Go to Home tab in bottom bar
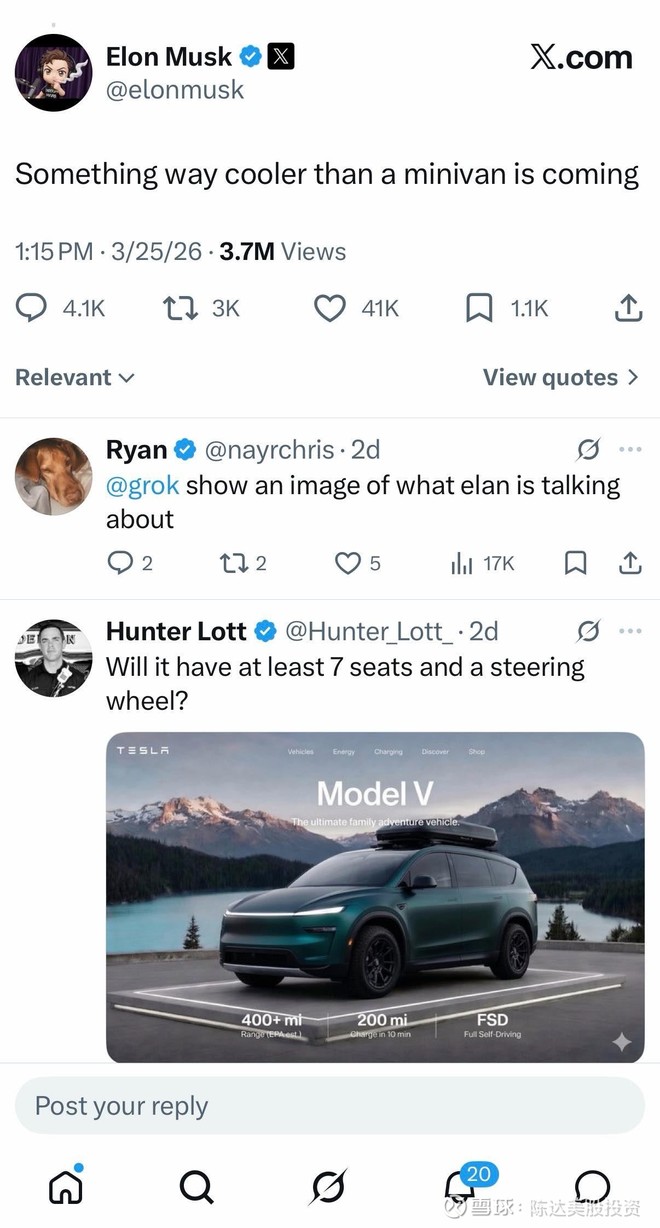 (x=66, y=1186)
